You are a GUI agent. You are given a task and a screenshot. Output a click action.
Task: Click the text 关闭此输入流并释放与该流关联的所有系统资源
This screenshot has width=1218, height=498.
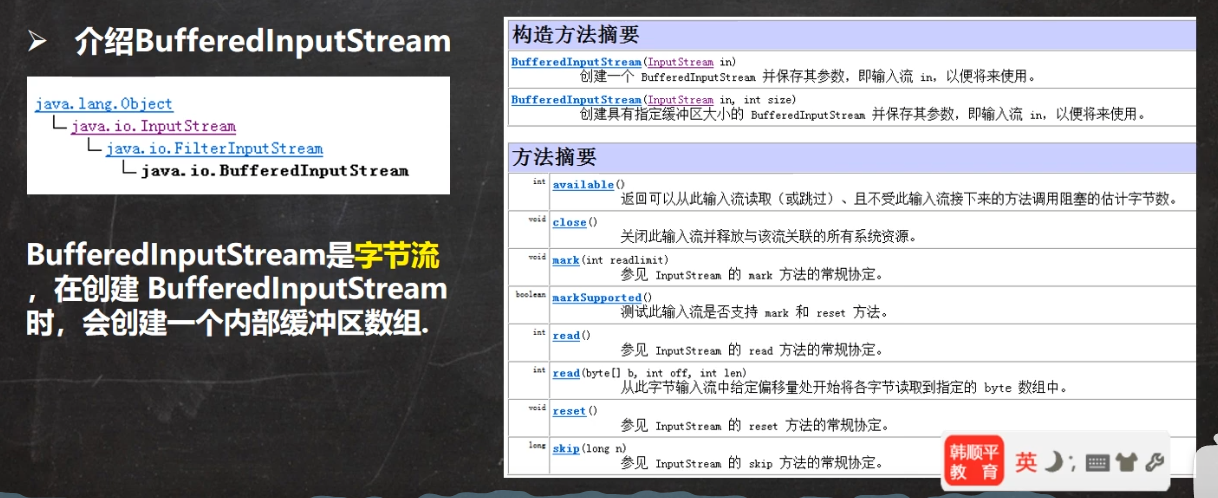769,237
